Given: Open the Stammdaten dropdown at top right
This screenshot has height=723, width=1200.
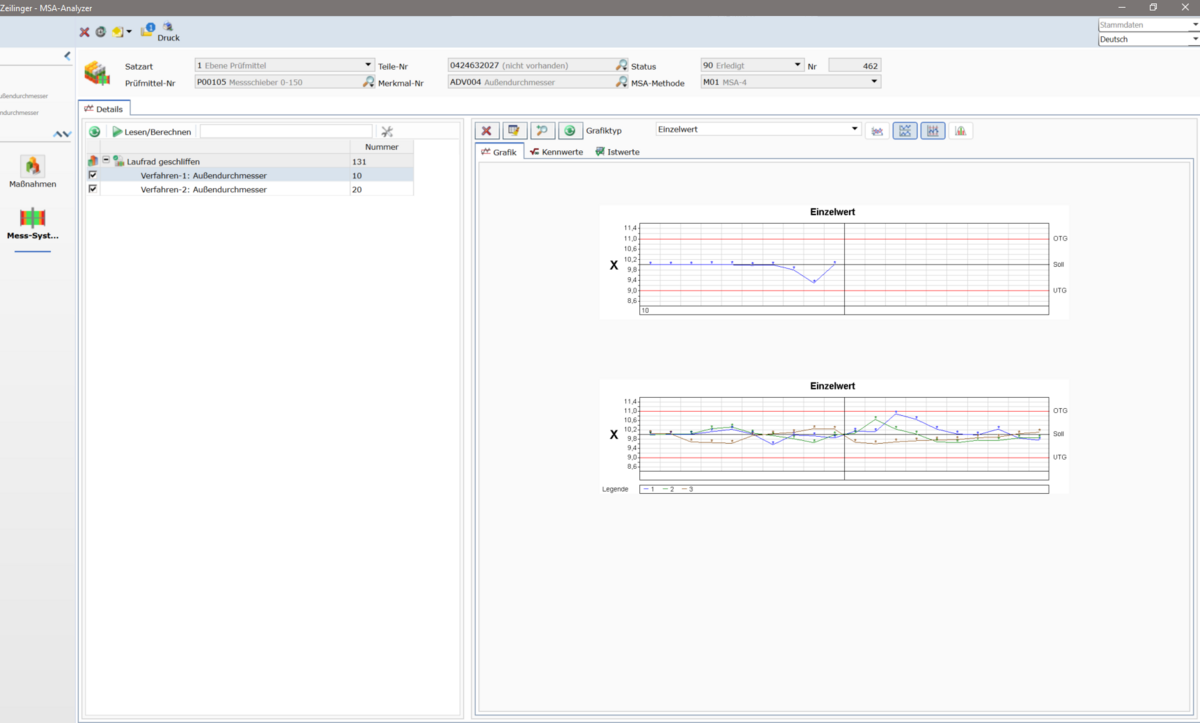Looking at the screenshot, I should click(x=1195, y=25).
